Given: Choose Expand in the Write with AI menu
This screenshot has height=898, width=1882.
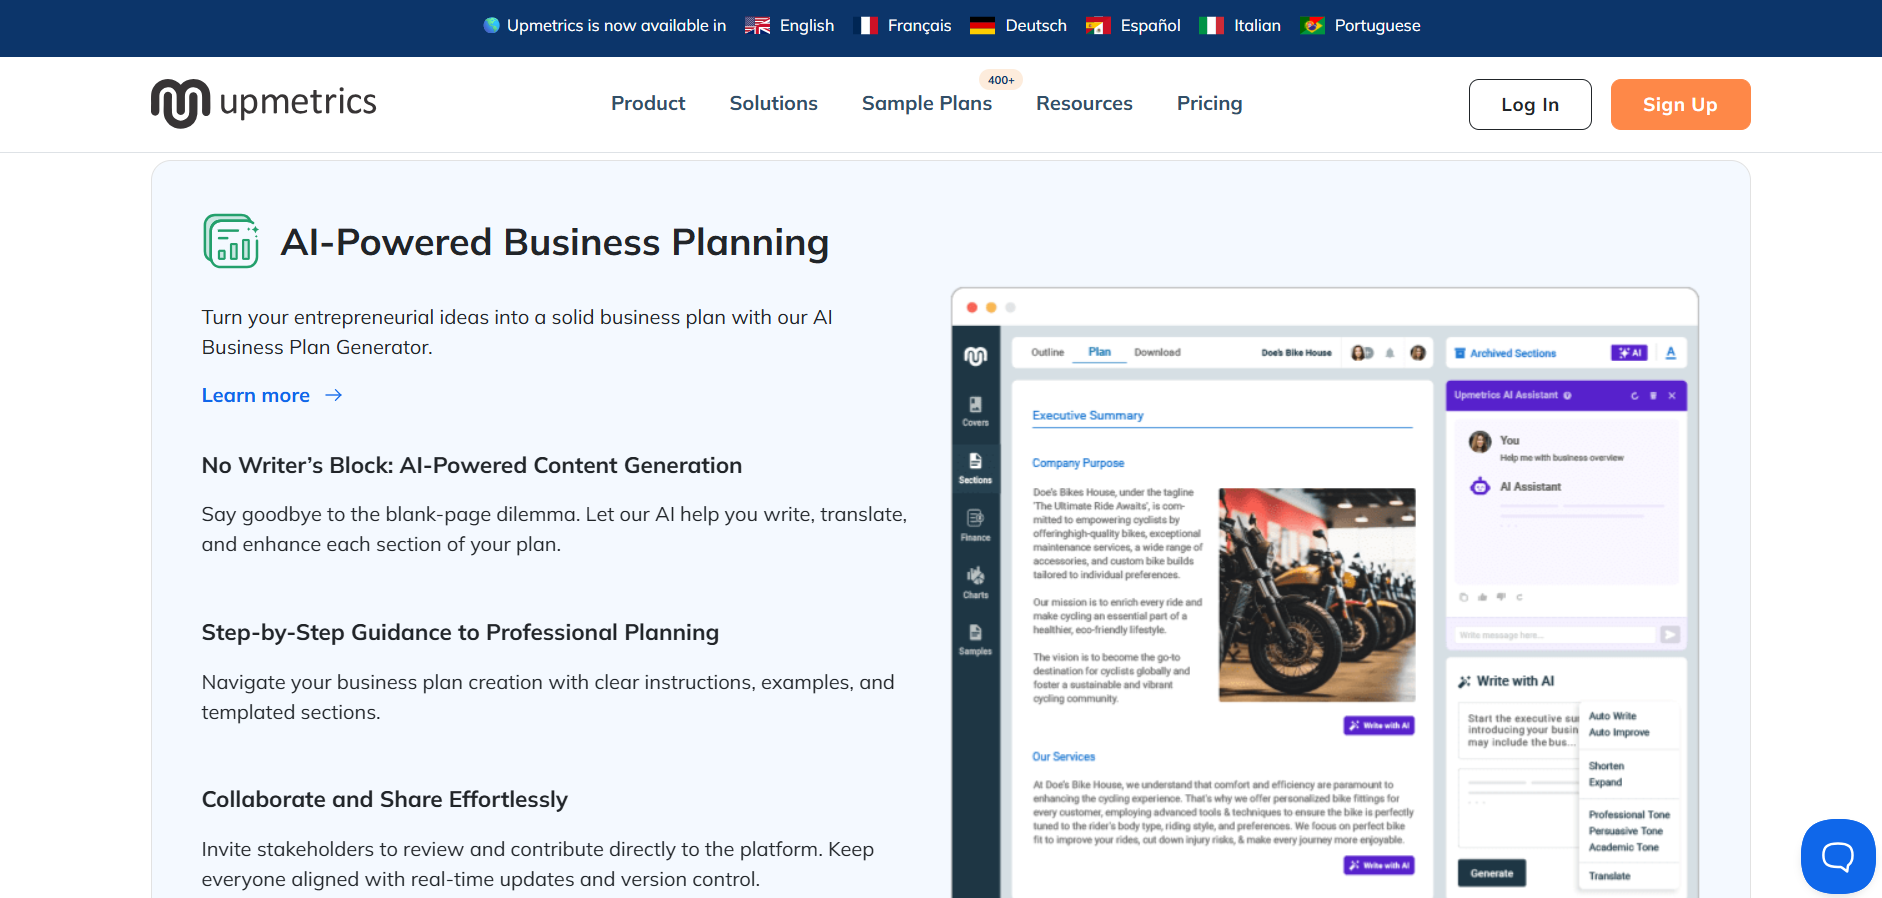Looking at the screenshot, I should (x=1605, y=782).
